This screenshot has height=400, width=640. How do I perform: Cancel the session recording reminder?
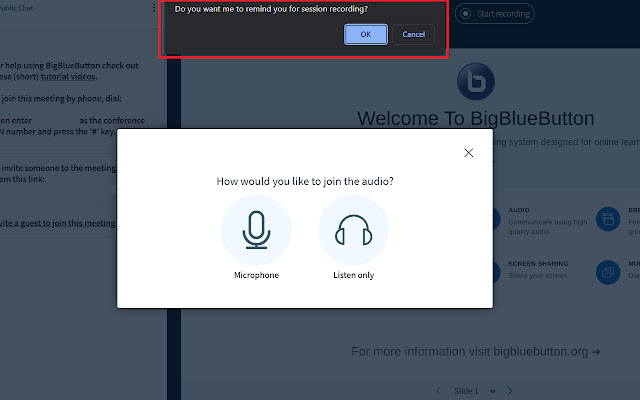413,34
